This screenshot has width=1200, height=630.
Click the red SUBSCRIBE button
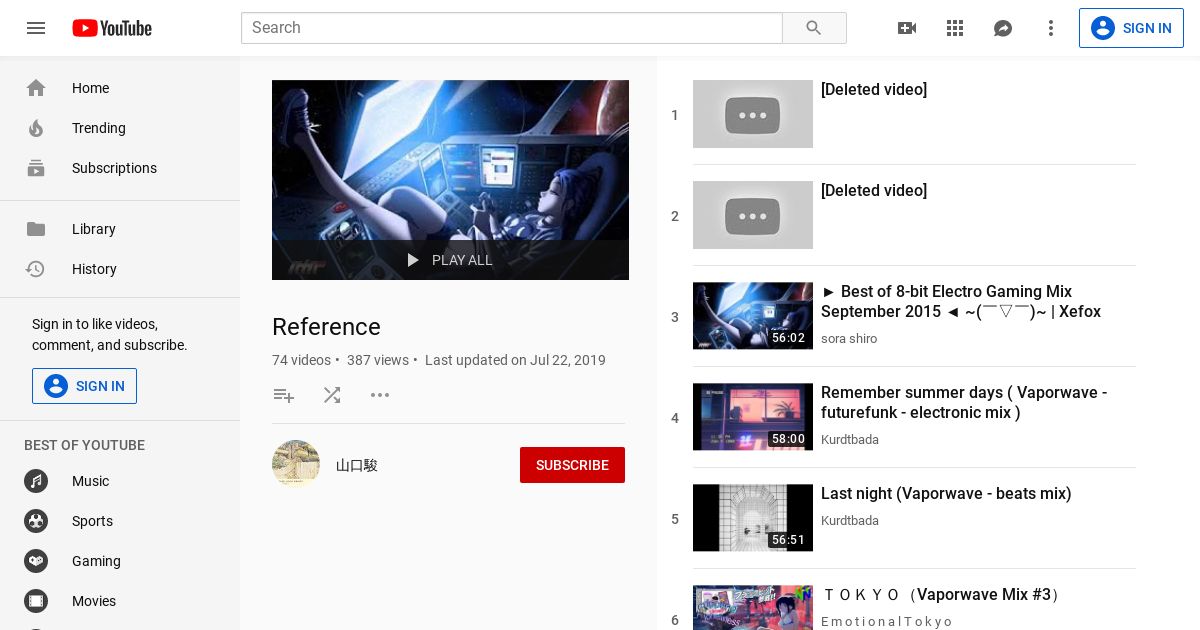[572, 465]
